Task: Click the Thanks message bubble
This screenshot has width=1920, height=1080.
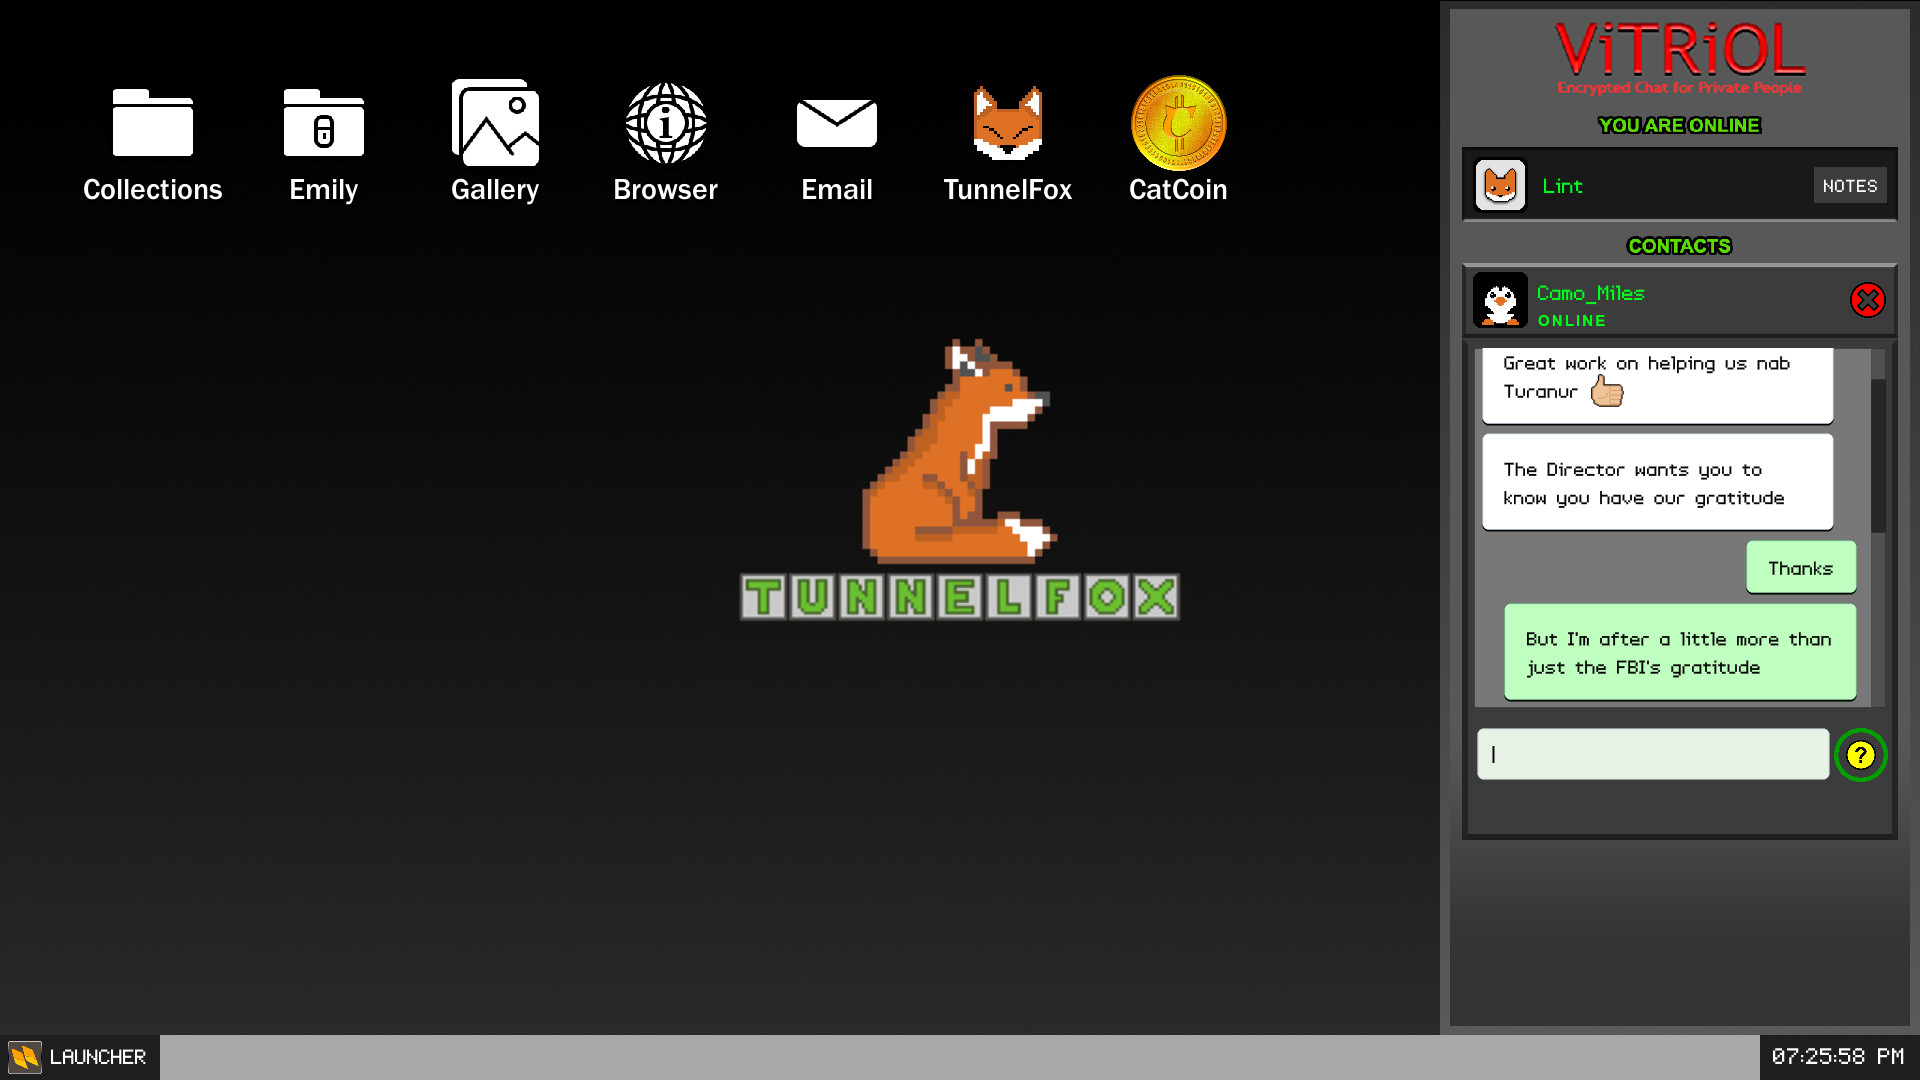Action: click(1797, 567)
